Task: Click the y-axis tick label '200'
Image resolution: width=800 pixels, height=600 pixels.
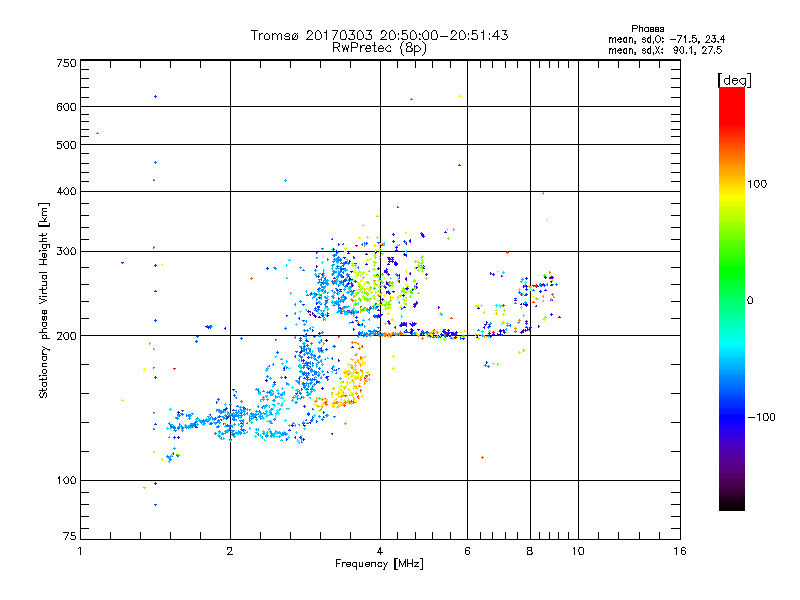Action: pyautogui.click(x=66, y=336)
